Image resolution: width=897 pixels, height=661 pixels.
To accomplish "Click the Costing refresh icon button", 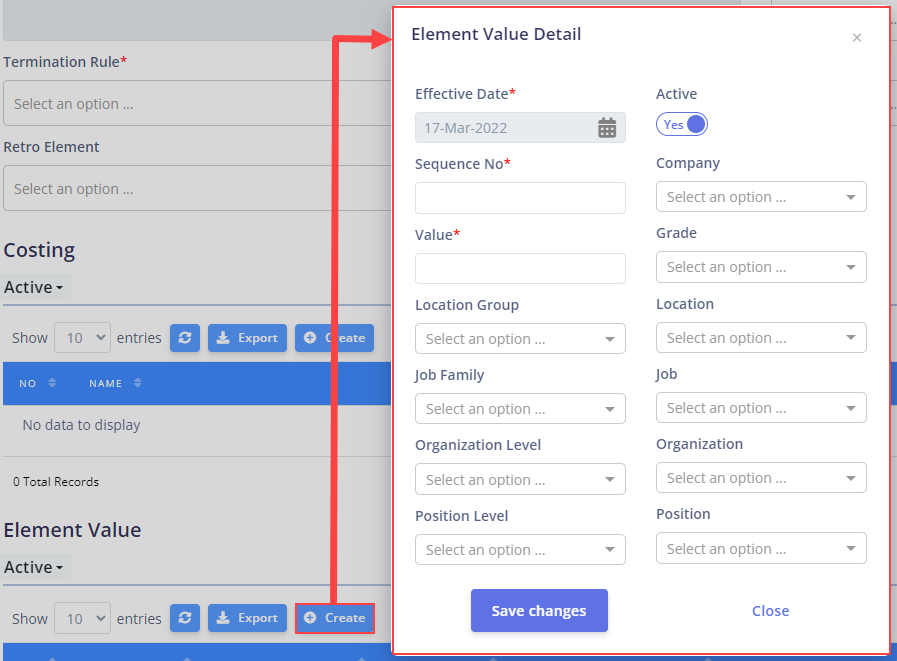I will (x=185, y=338).
